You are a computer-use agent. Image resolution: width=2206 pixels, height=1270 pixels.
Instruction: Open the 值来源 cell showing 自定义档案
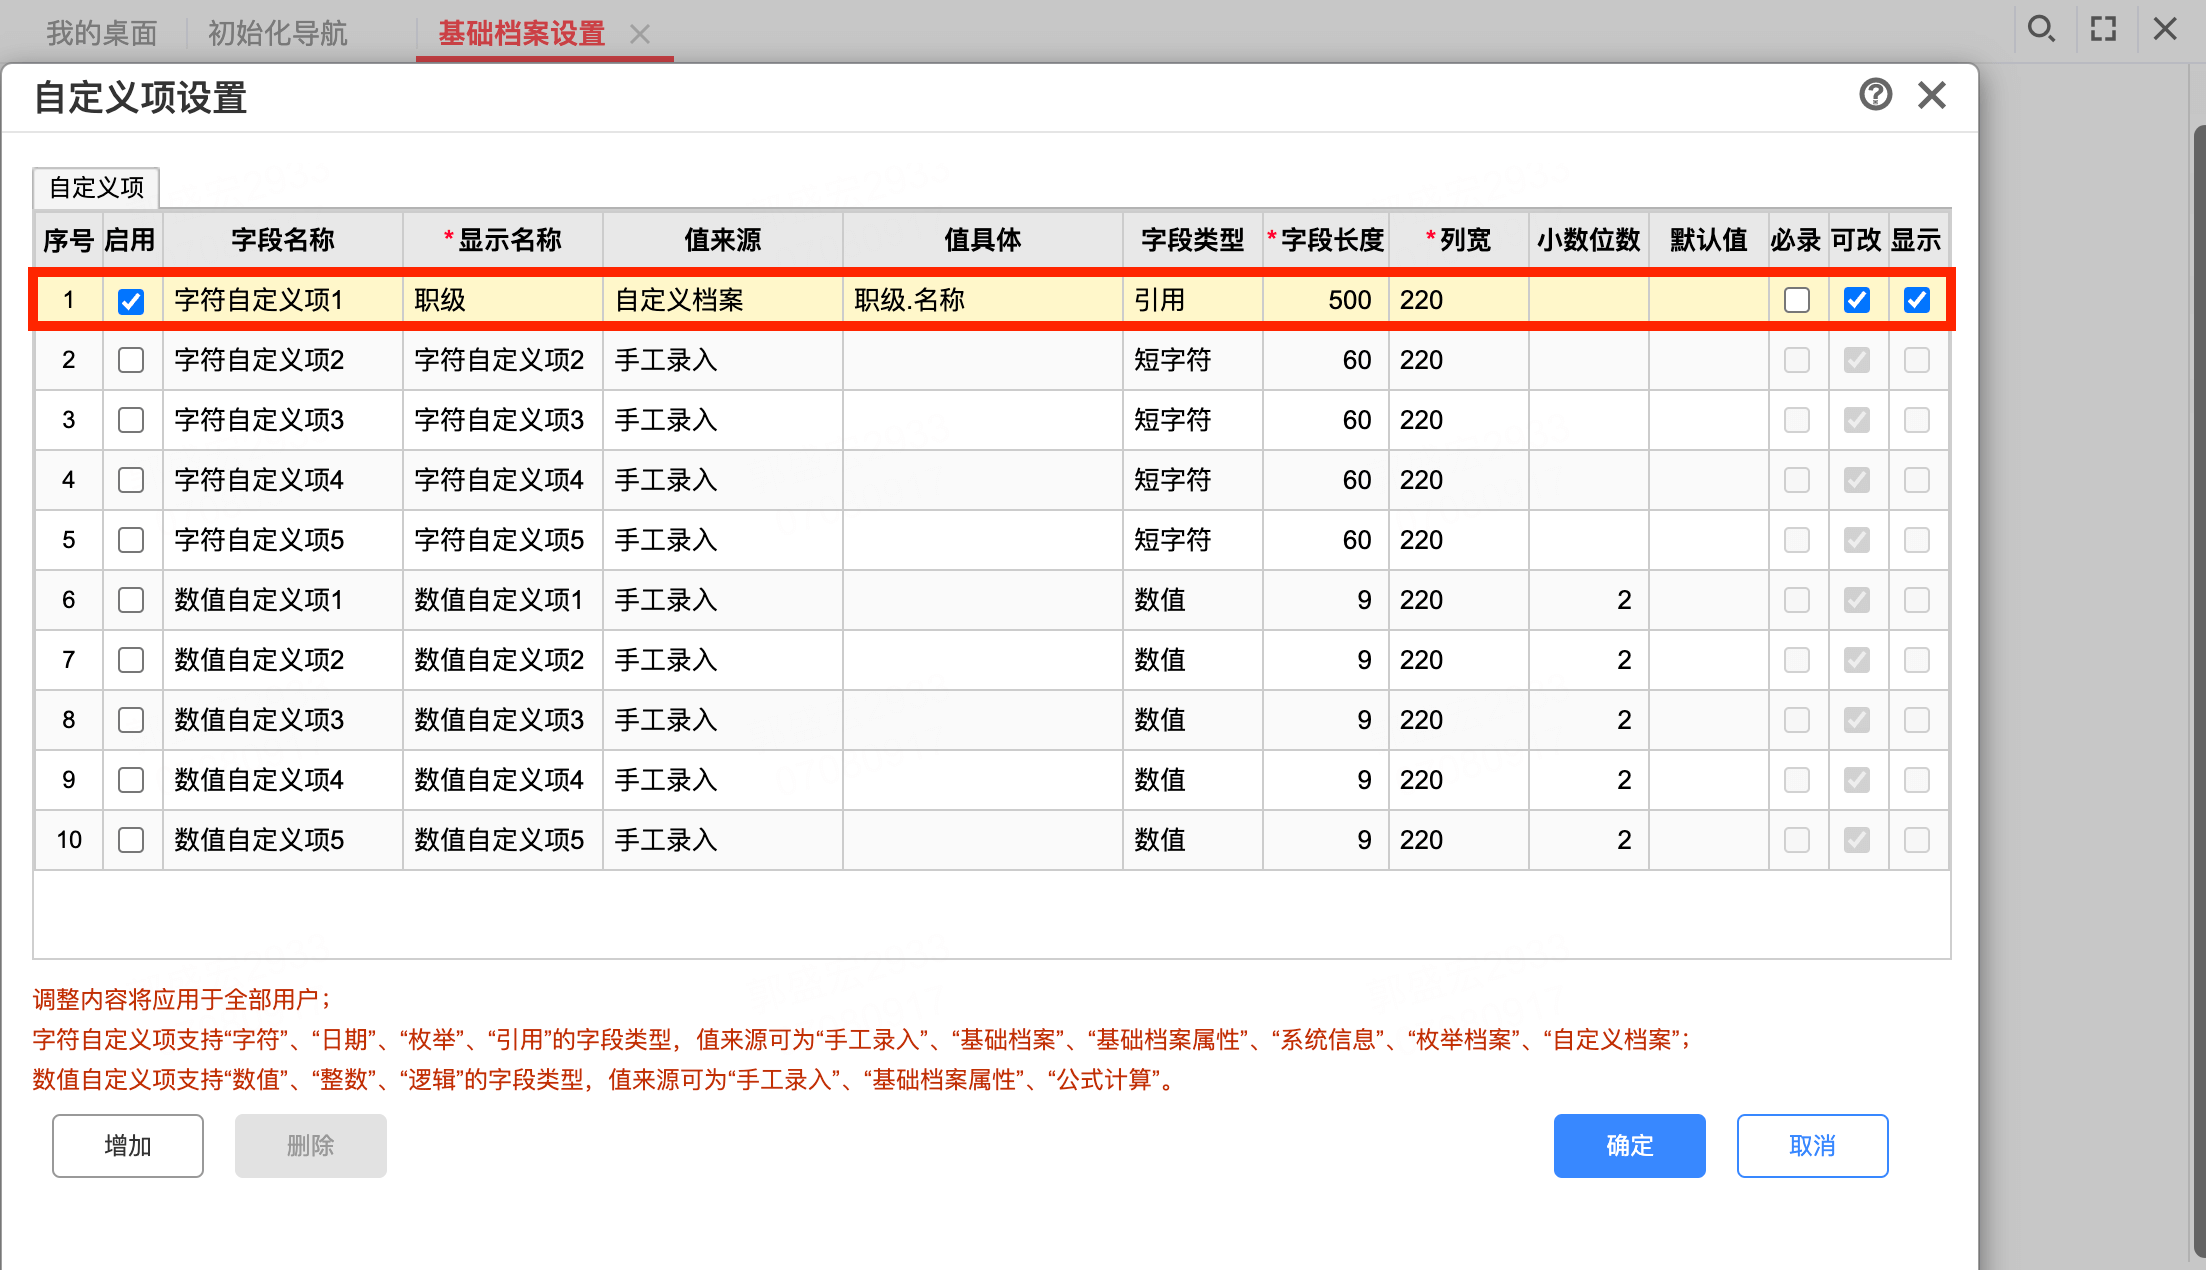pos(723,300)
